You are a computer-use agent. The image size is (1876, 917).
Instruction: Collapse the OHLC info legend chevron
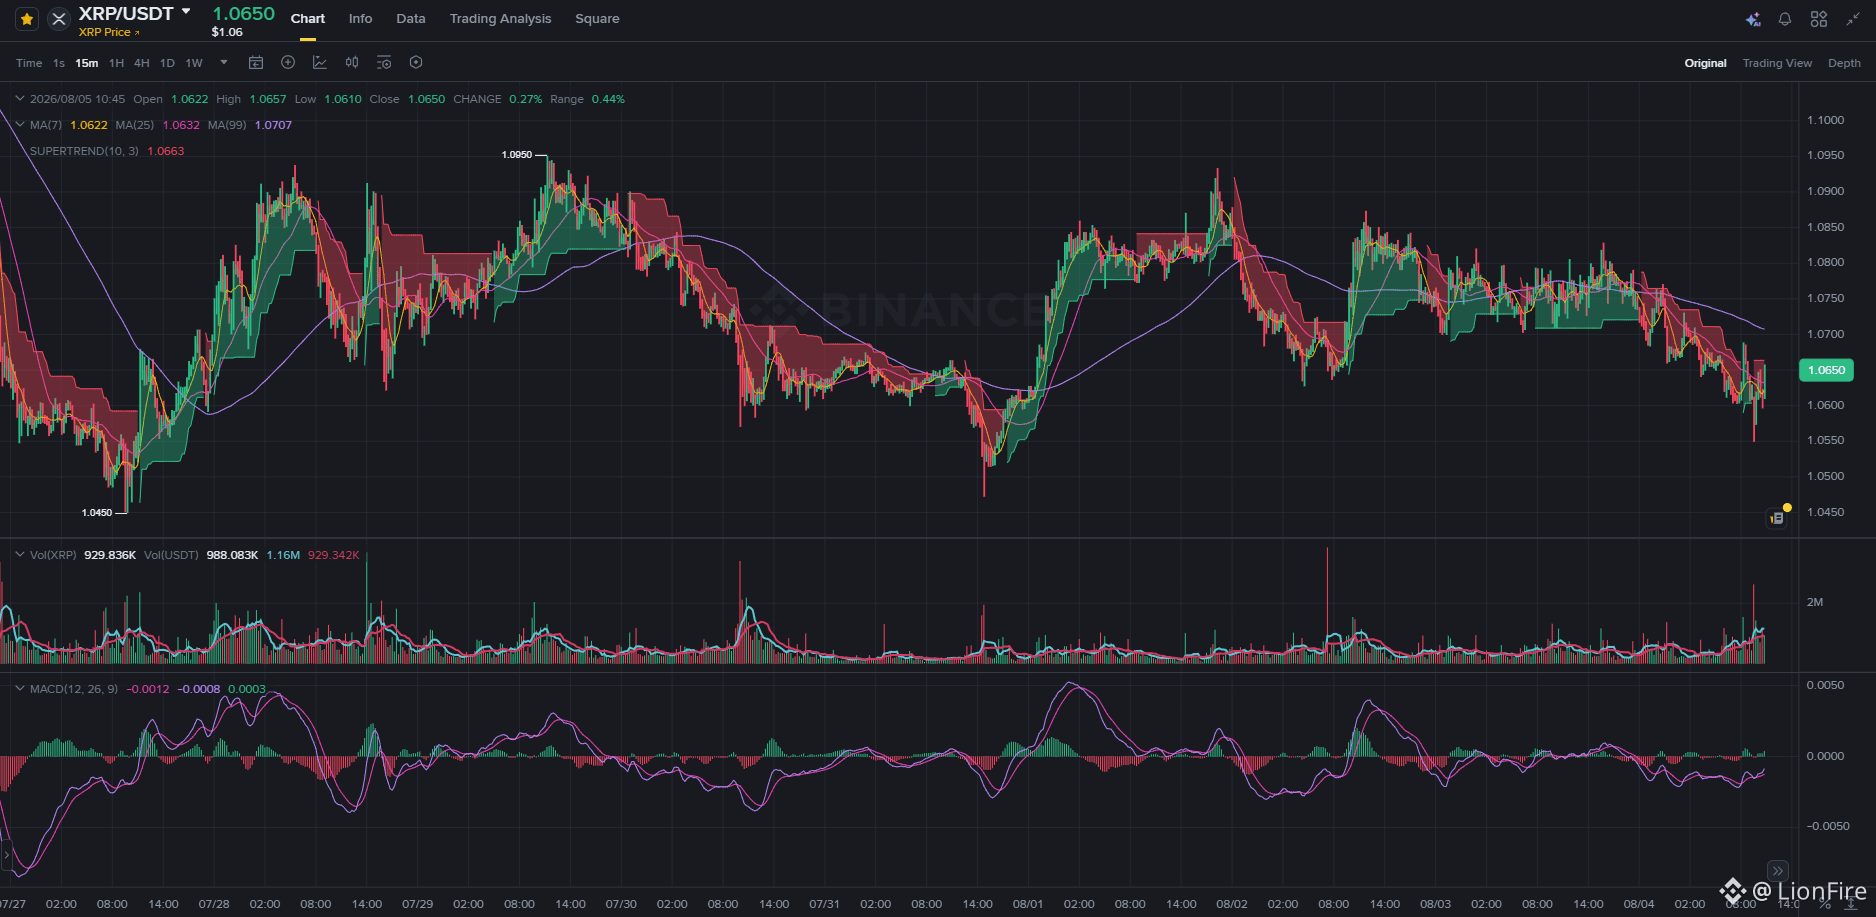(19, 98)
